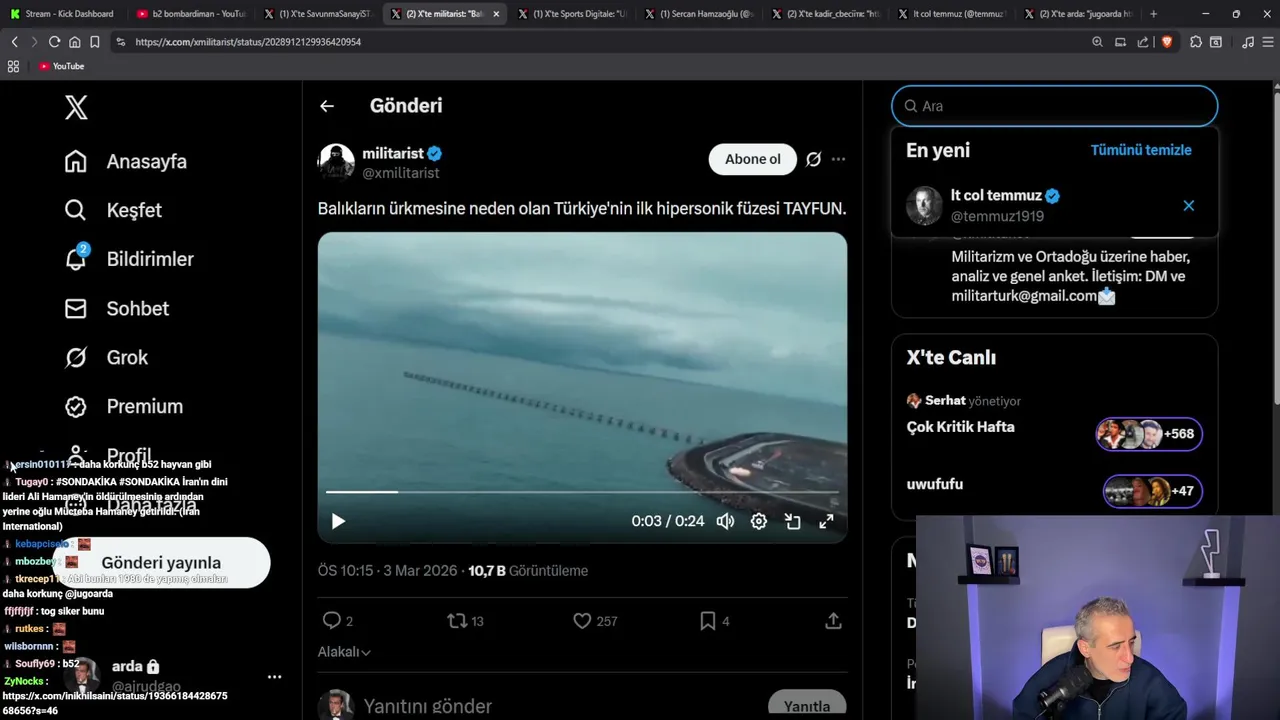Click browser home button
The height and width of the screenshot is (720, 1280).
pos(74,42)
